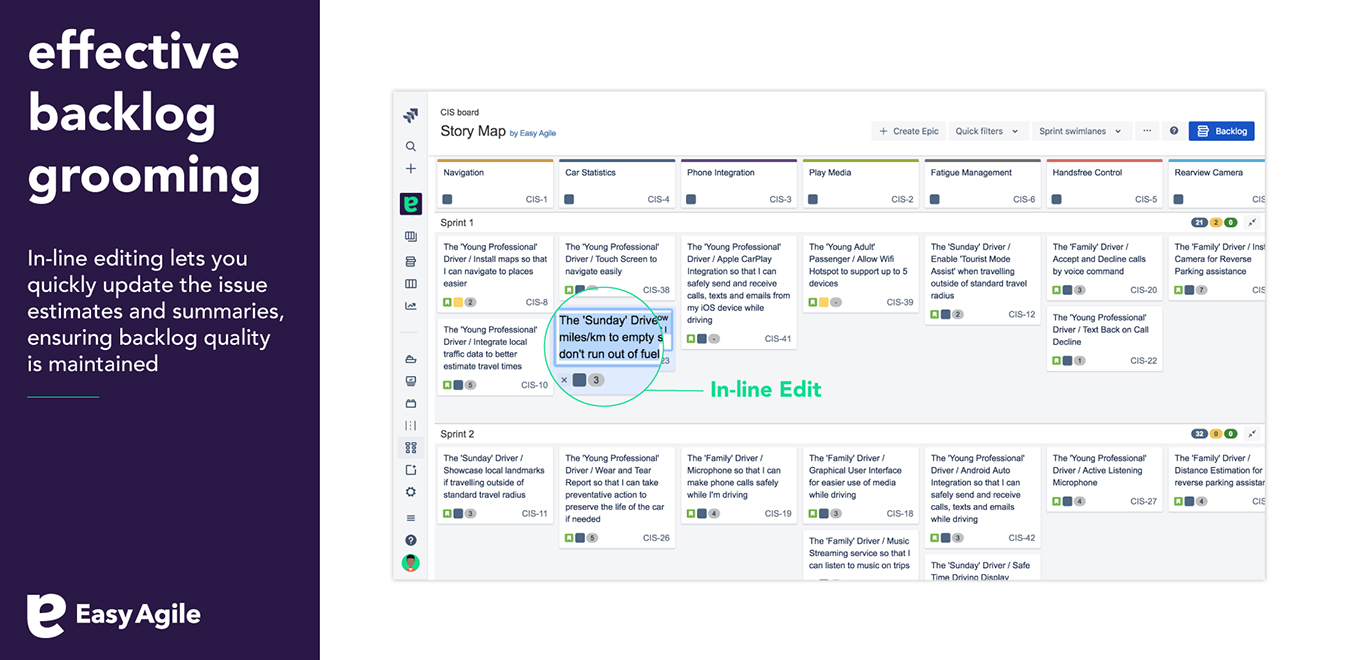The height and width of the screenshot is (660, 1350).
Task: Collapse Sprint 1 swimlane arrows icon
Action: point(1252,222)
